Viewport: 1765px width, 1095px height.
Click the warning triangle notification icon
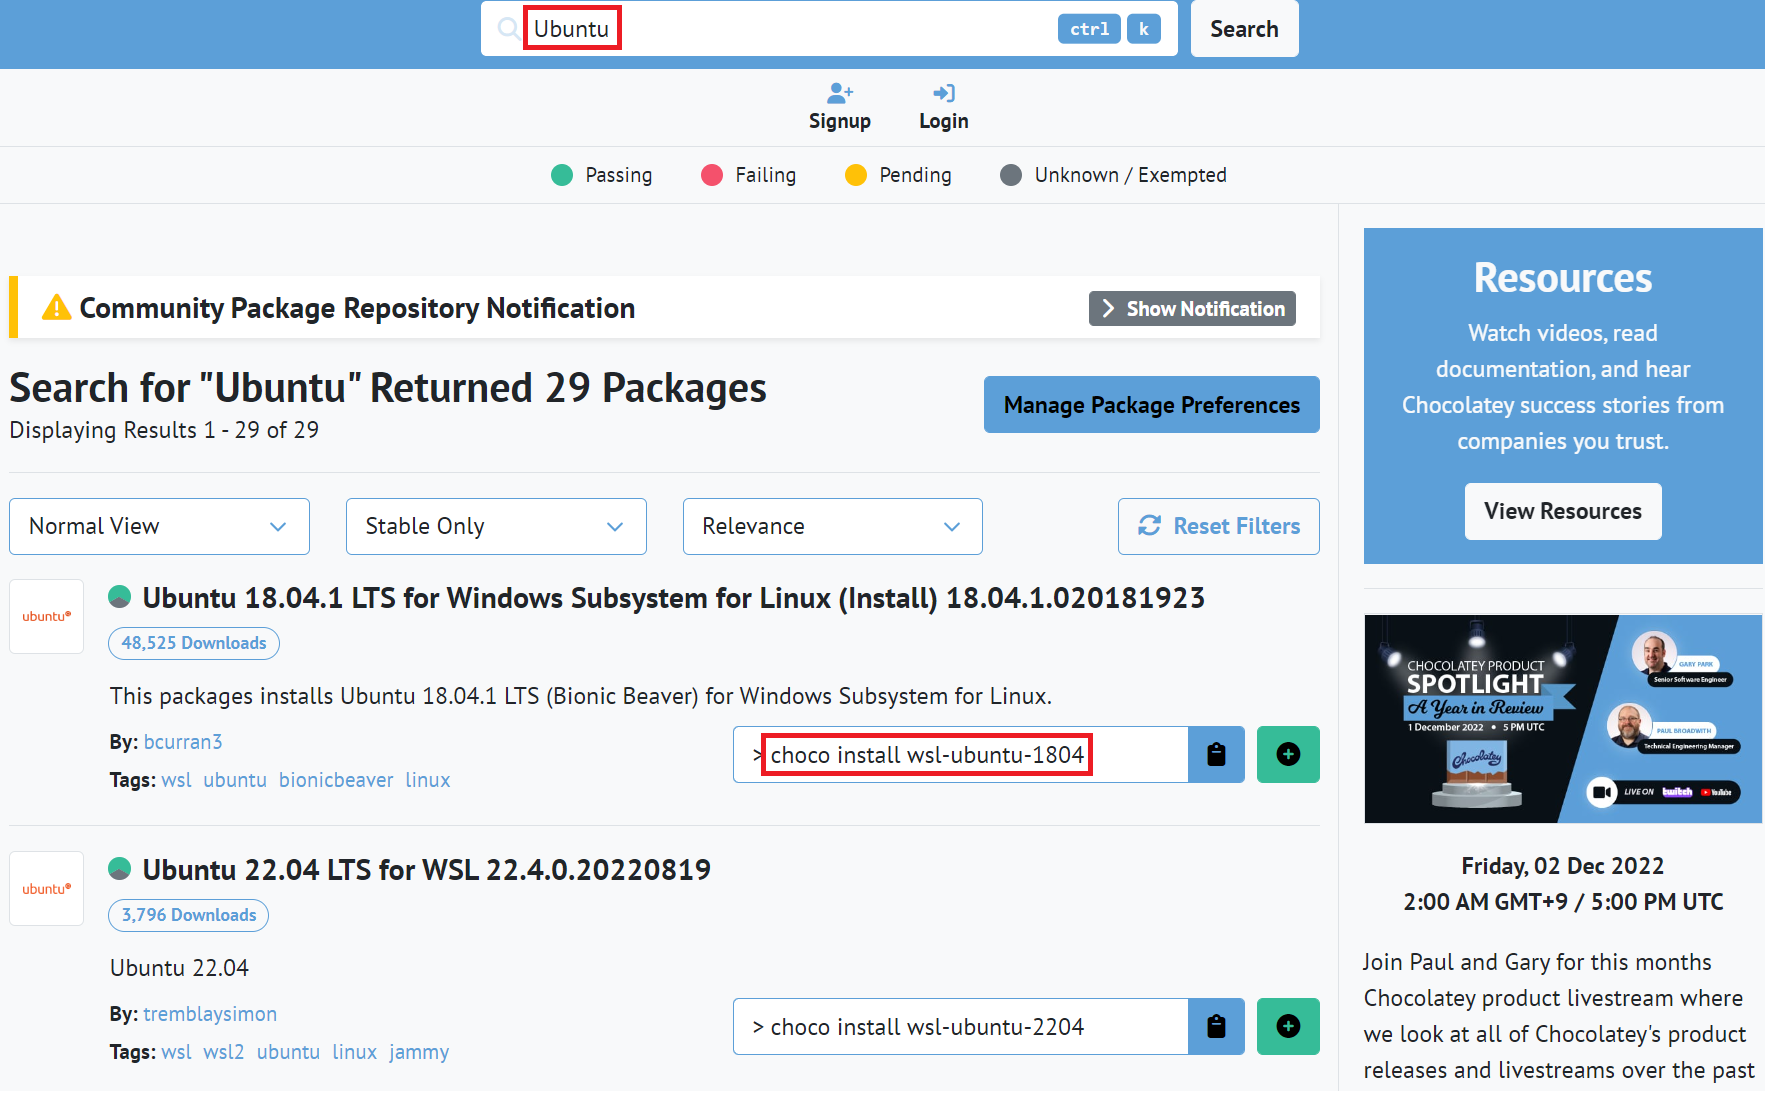click(57, 307)
